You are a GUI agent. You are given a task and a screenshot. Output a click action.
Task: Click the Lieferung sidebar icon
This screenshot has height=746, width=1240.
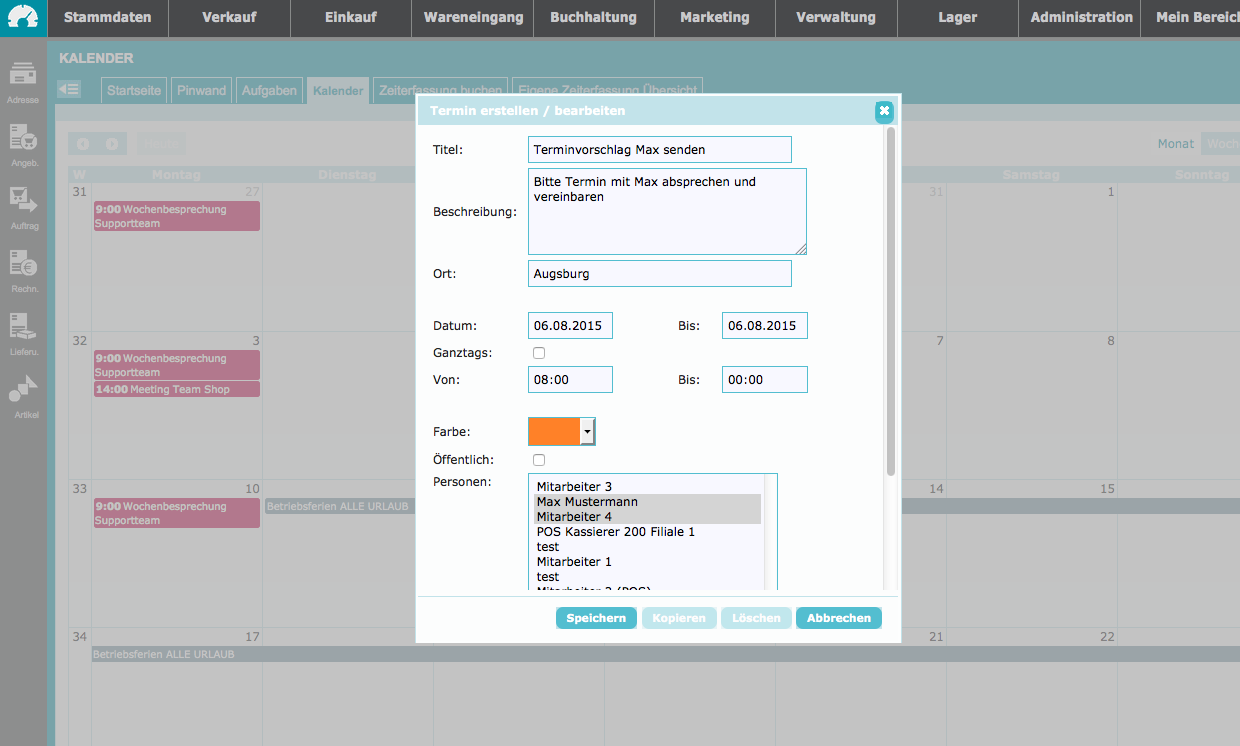coord(23,327)
